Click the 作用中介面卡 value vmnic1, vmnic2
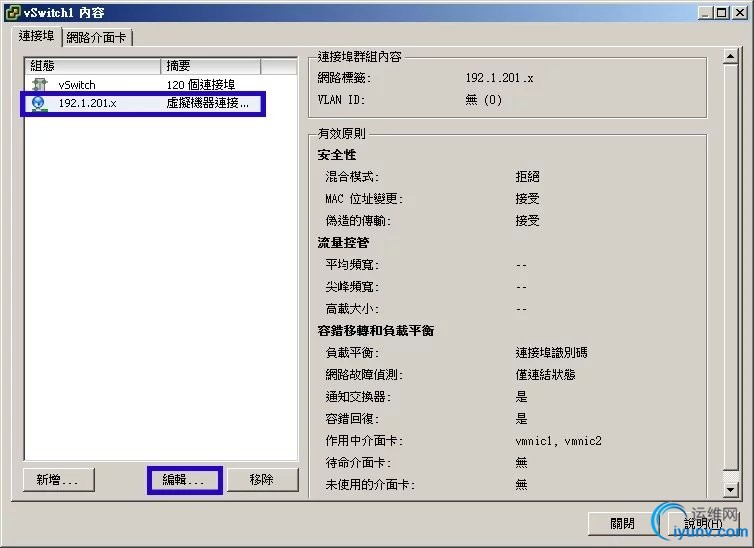754x548 pixels. click(558, 441)
